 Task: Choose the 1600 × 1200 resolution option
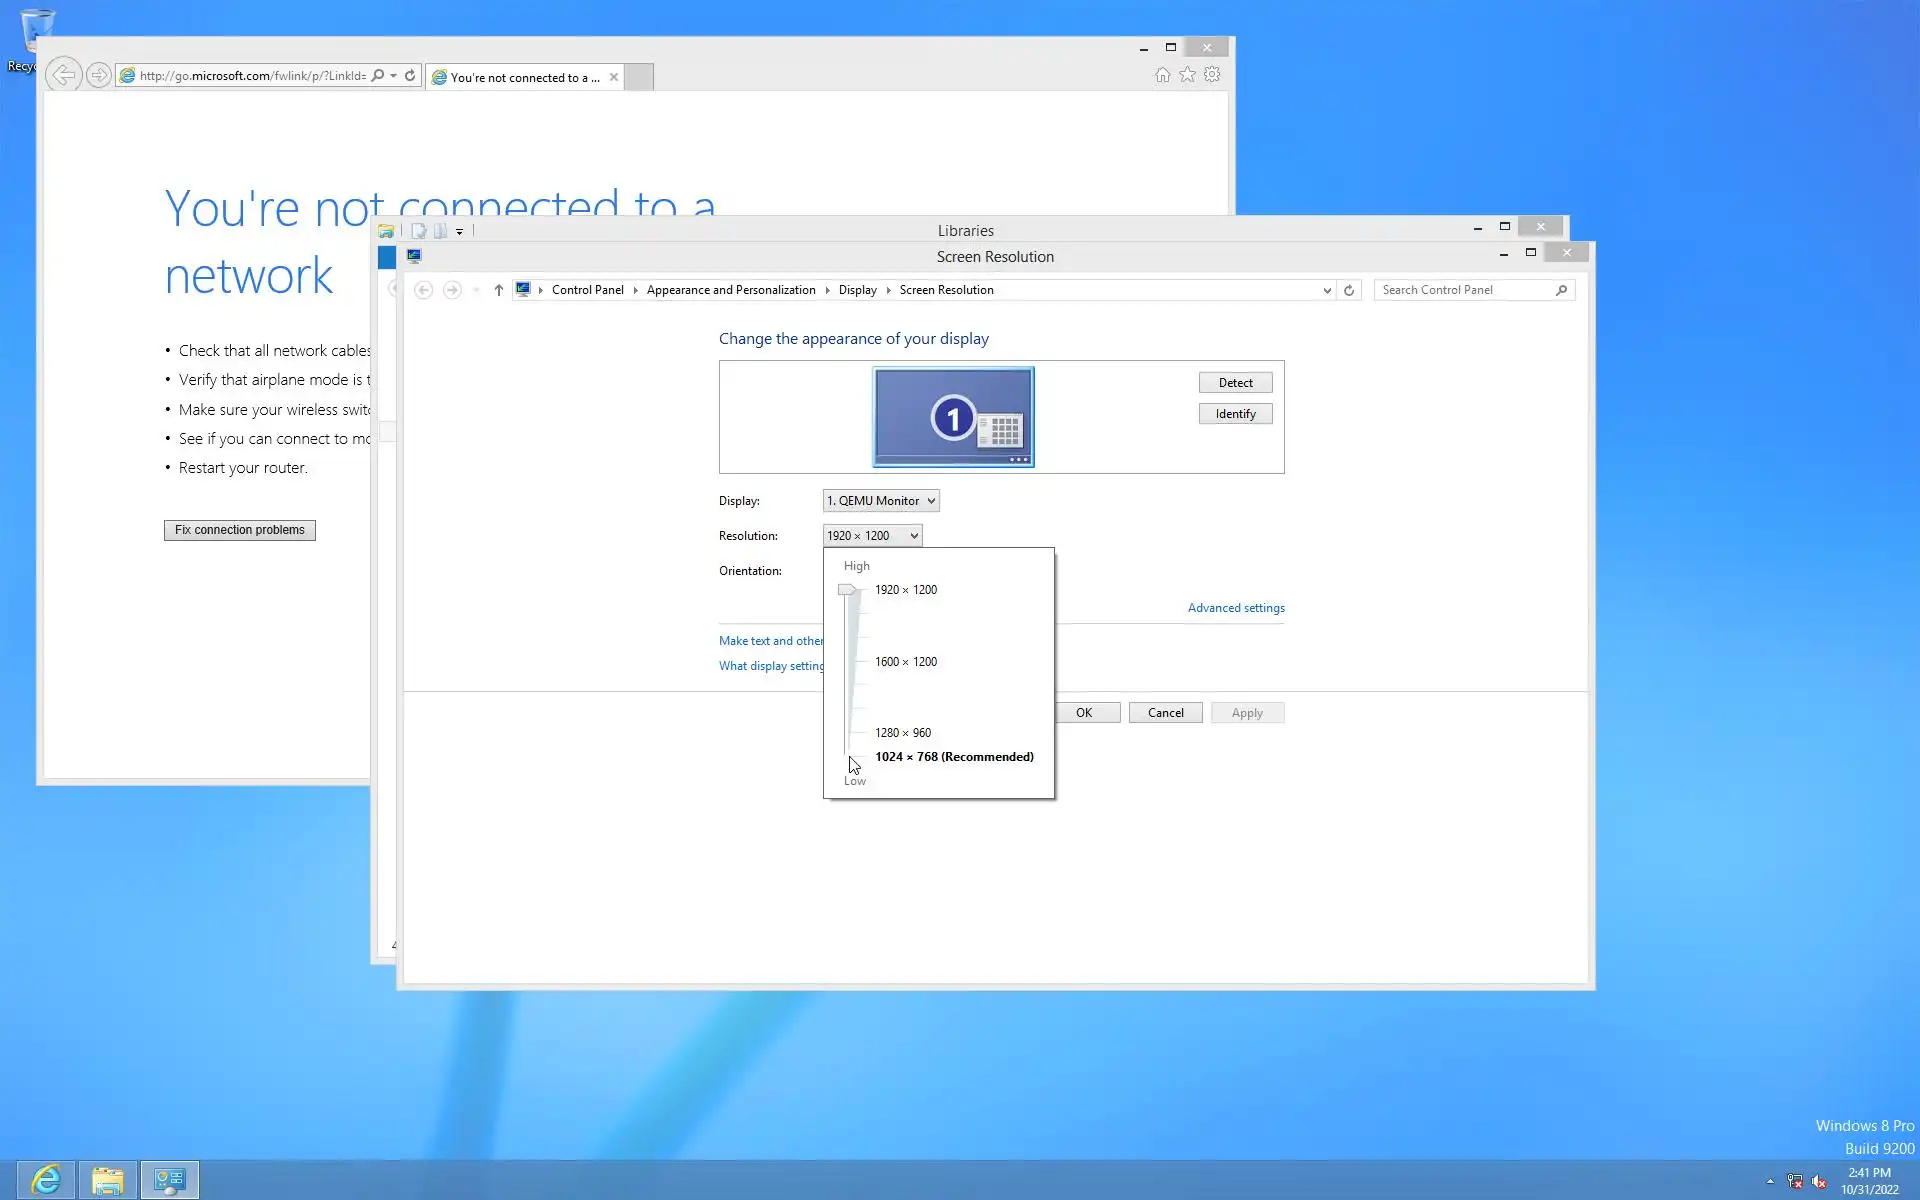pyautogui.click(x=905, y=662)
